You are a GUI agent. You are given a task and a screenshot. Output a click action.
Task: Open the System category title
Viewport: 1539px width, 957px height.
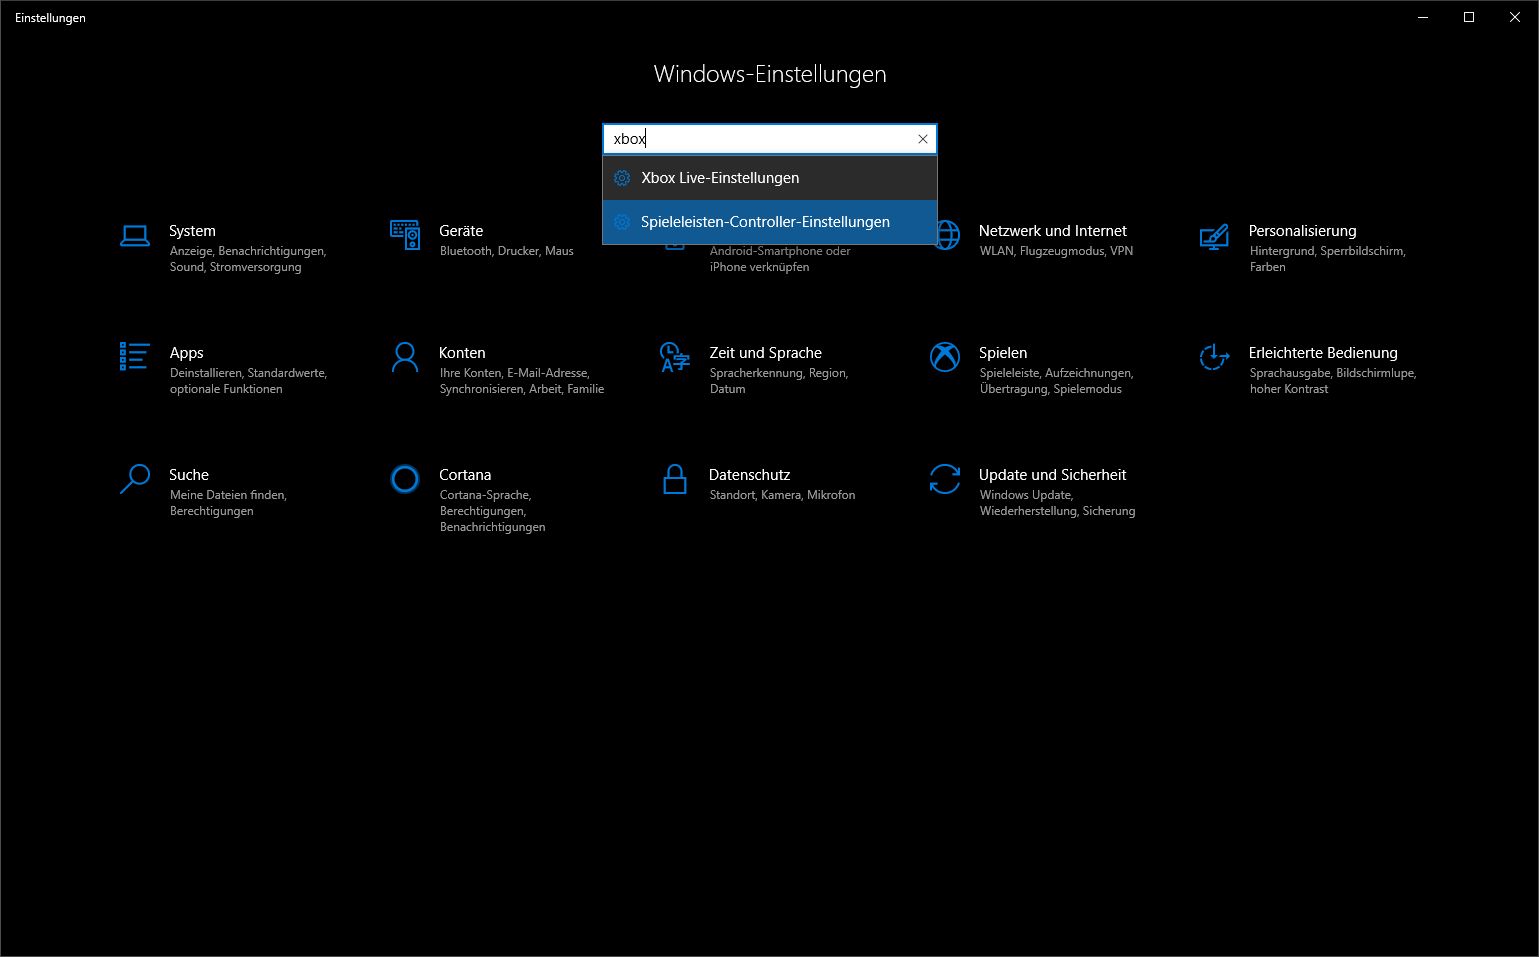192,231
